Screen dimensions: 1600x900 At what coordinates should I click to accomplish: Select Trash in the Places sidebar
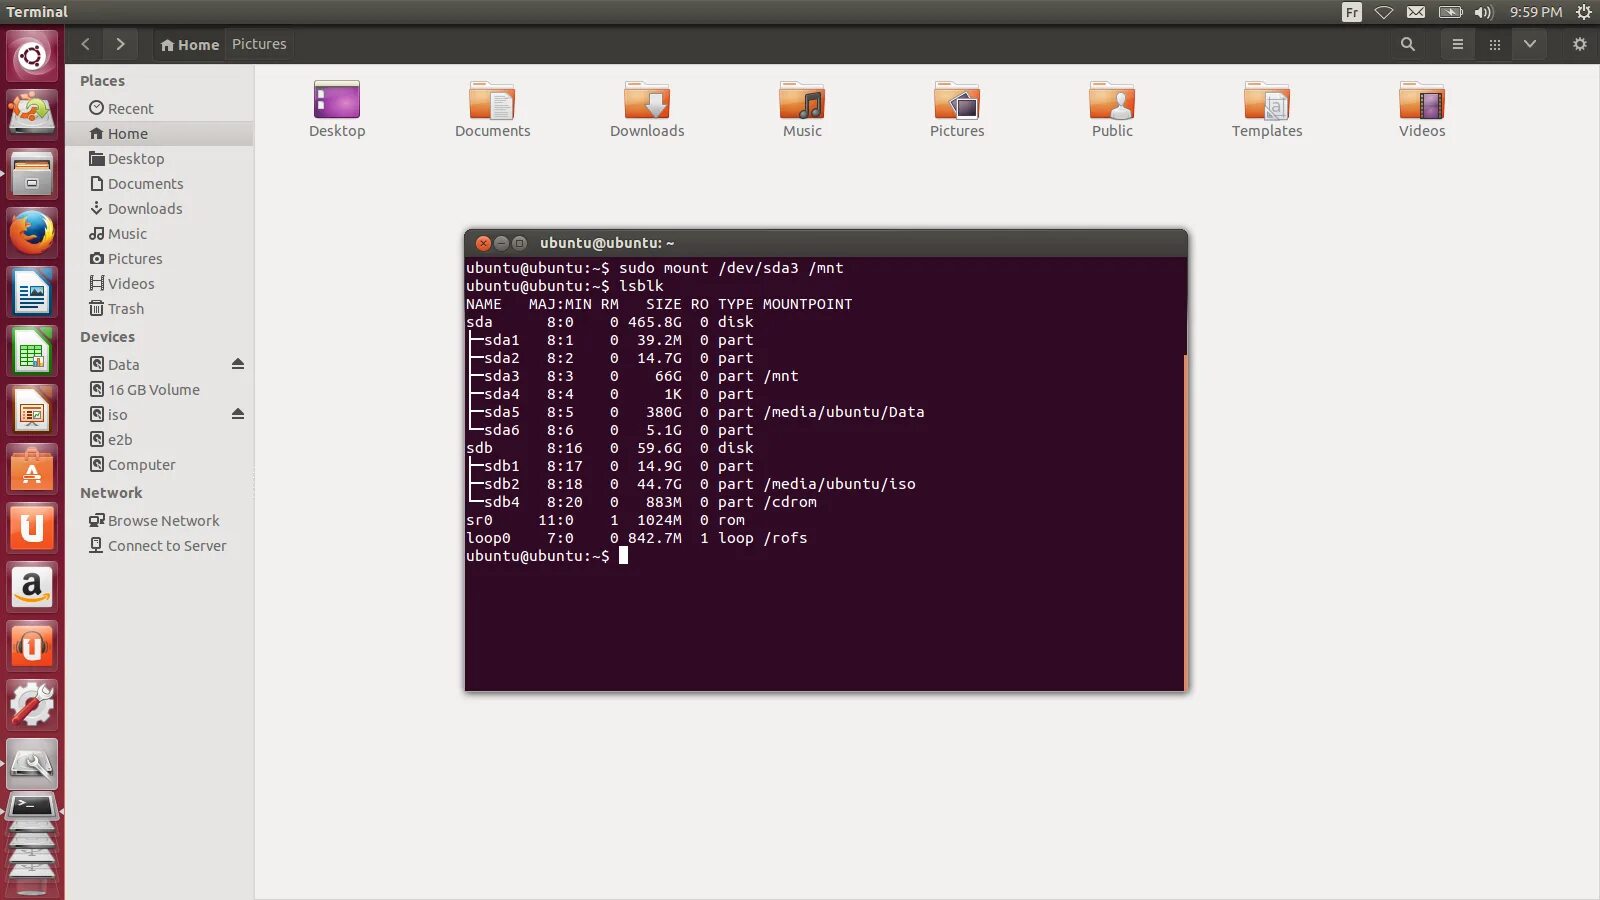[159, 308]
